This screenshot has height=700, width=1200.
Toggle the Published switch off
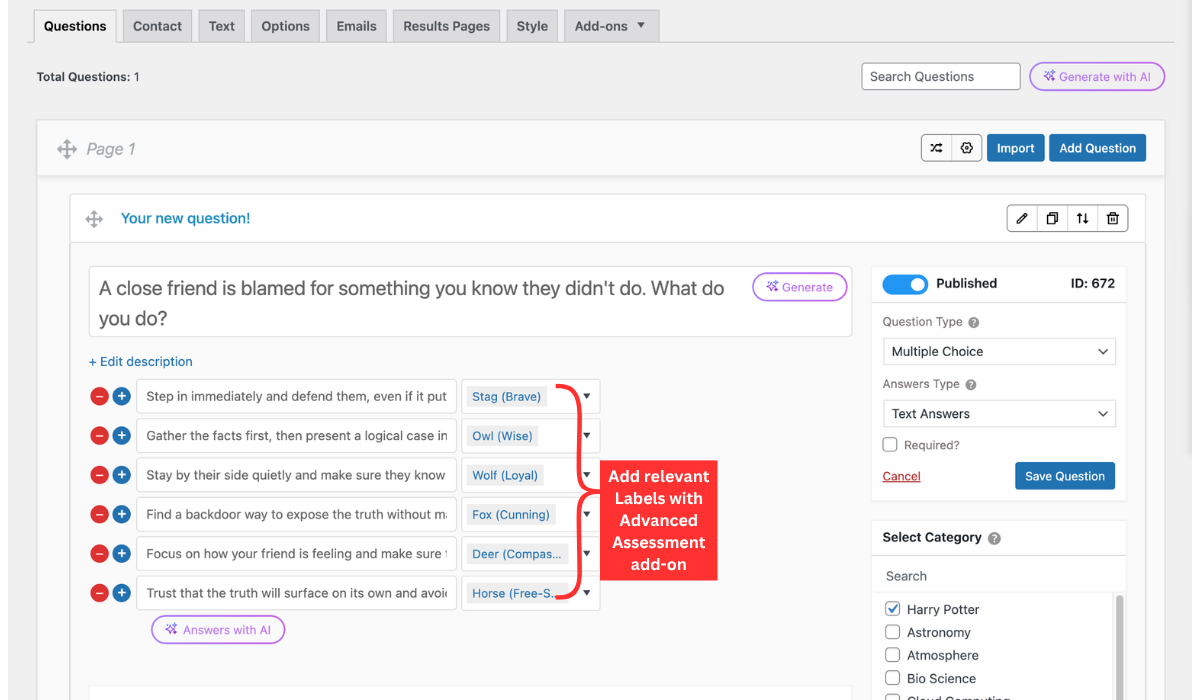(905, 284)
